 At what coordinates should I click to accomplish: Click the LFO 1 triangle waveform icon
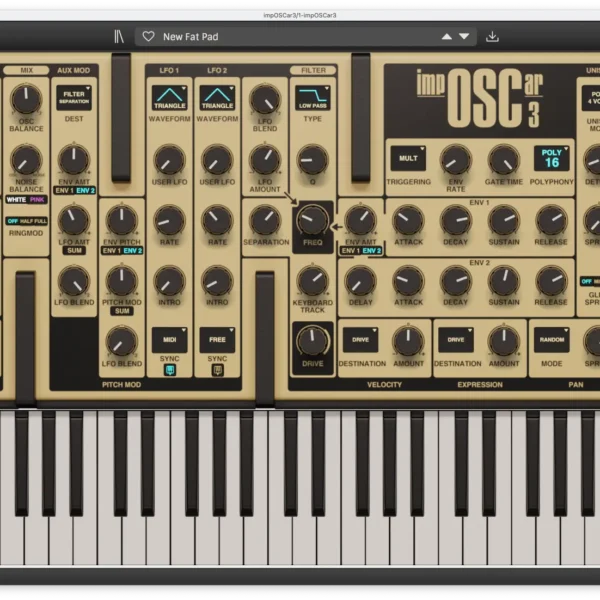[169, 97]
